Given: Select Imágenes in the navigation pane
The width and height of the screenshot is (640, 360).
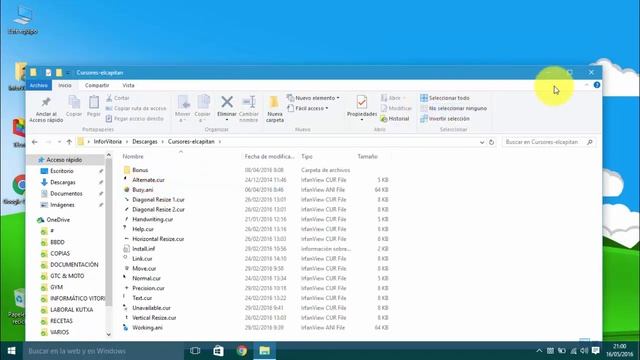Looking at the screenshot, I should (x=62, y=205).
